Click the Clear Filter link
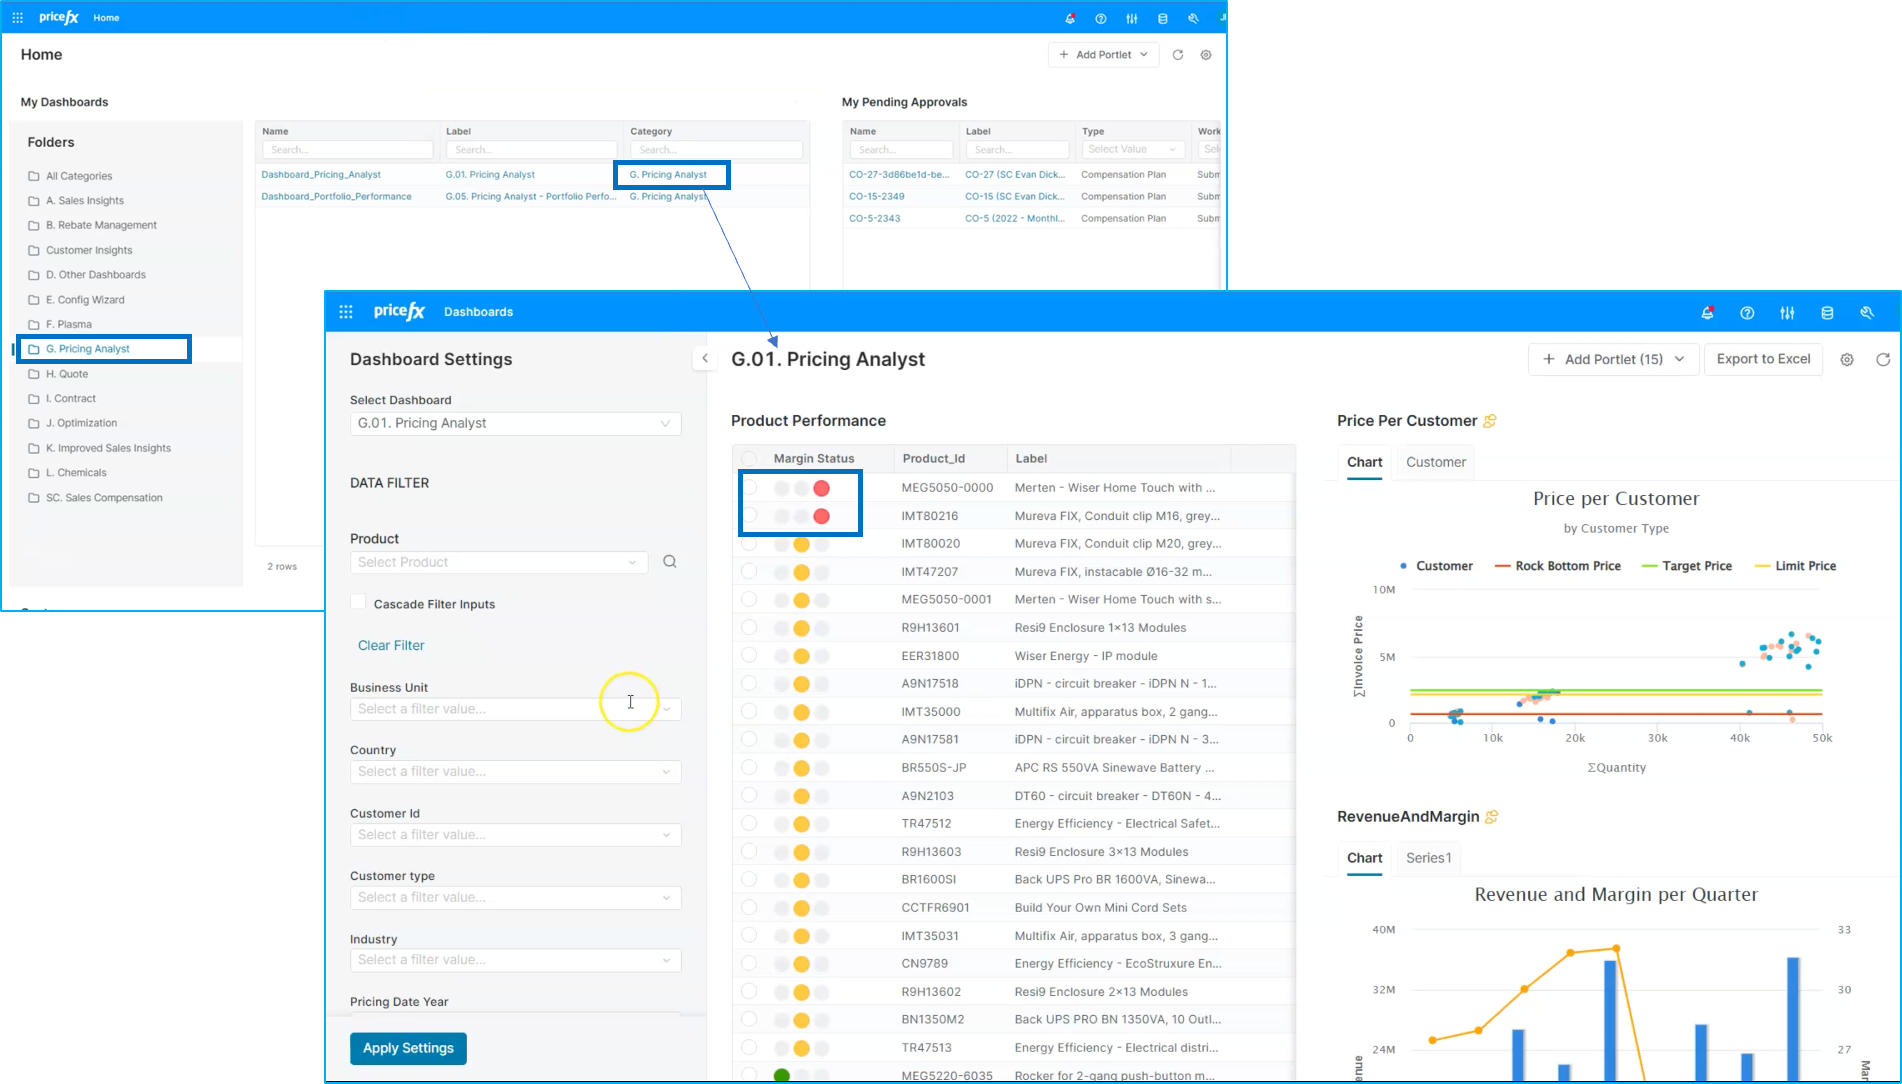 391,646
